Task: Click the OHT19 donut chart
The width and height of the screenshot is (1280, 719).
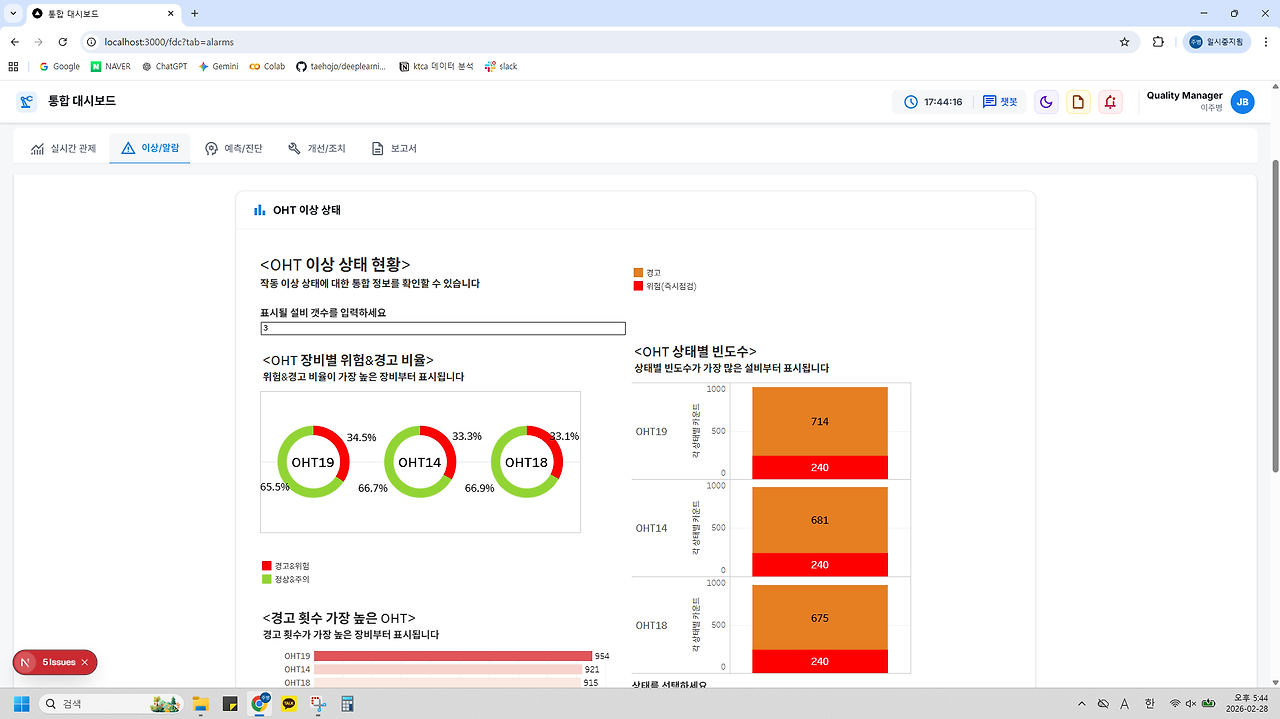Action: (x=313, y=462)
